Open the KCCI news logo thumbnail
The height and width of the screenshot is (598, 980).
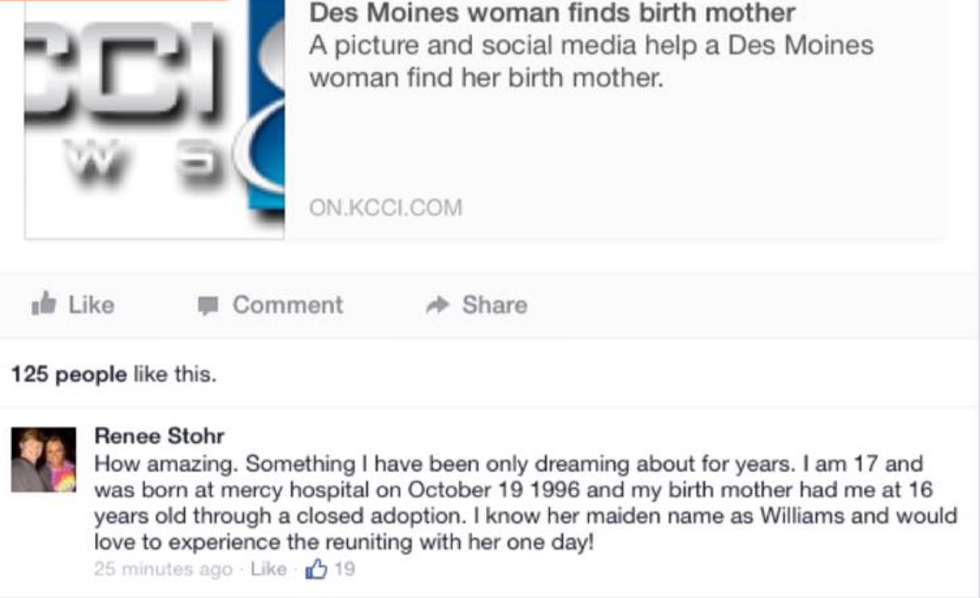154,120
